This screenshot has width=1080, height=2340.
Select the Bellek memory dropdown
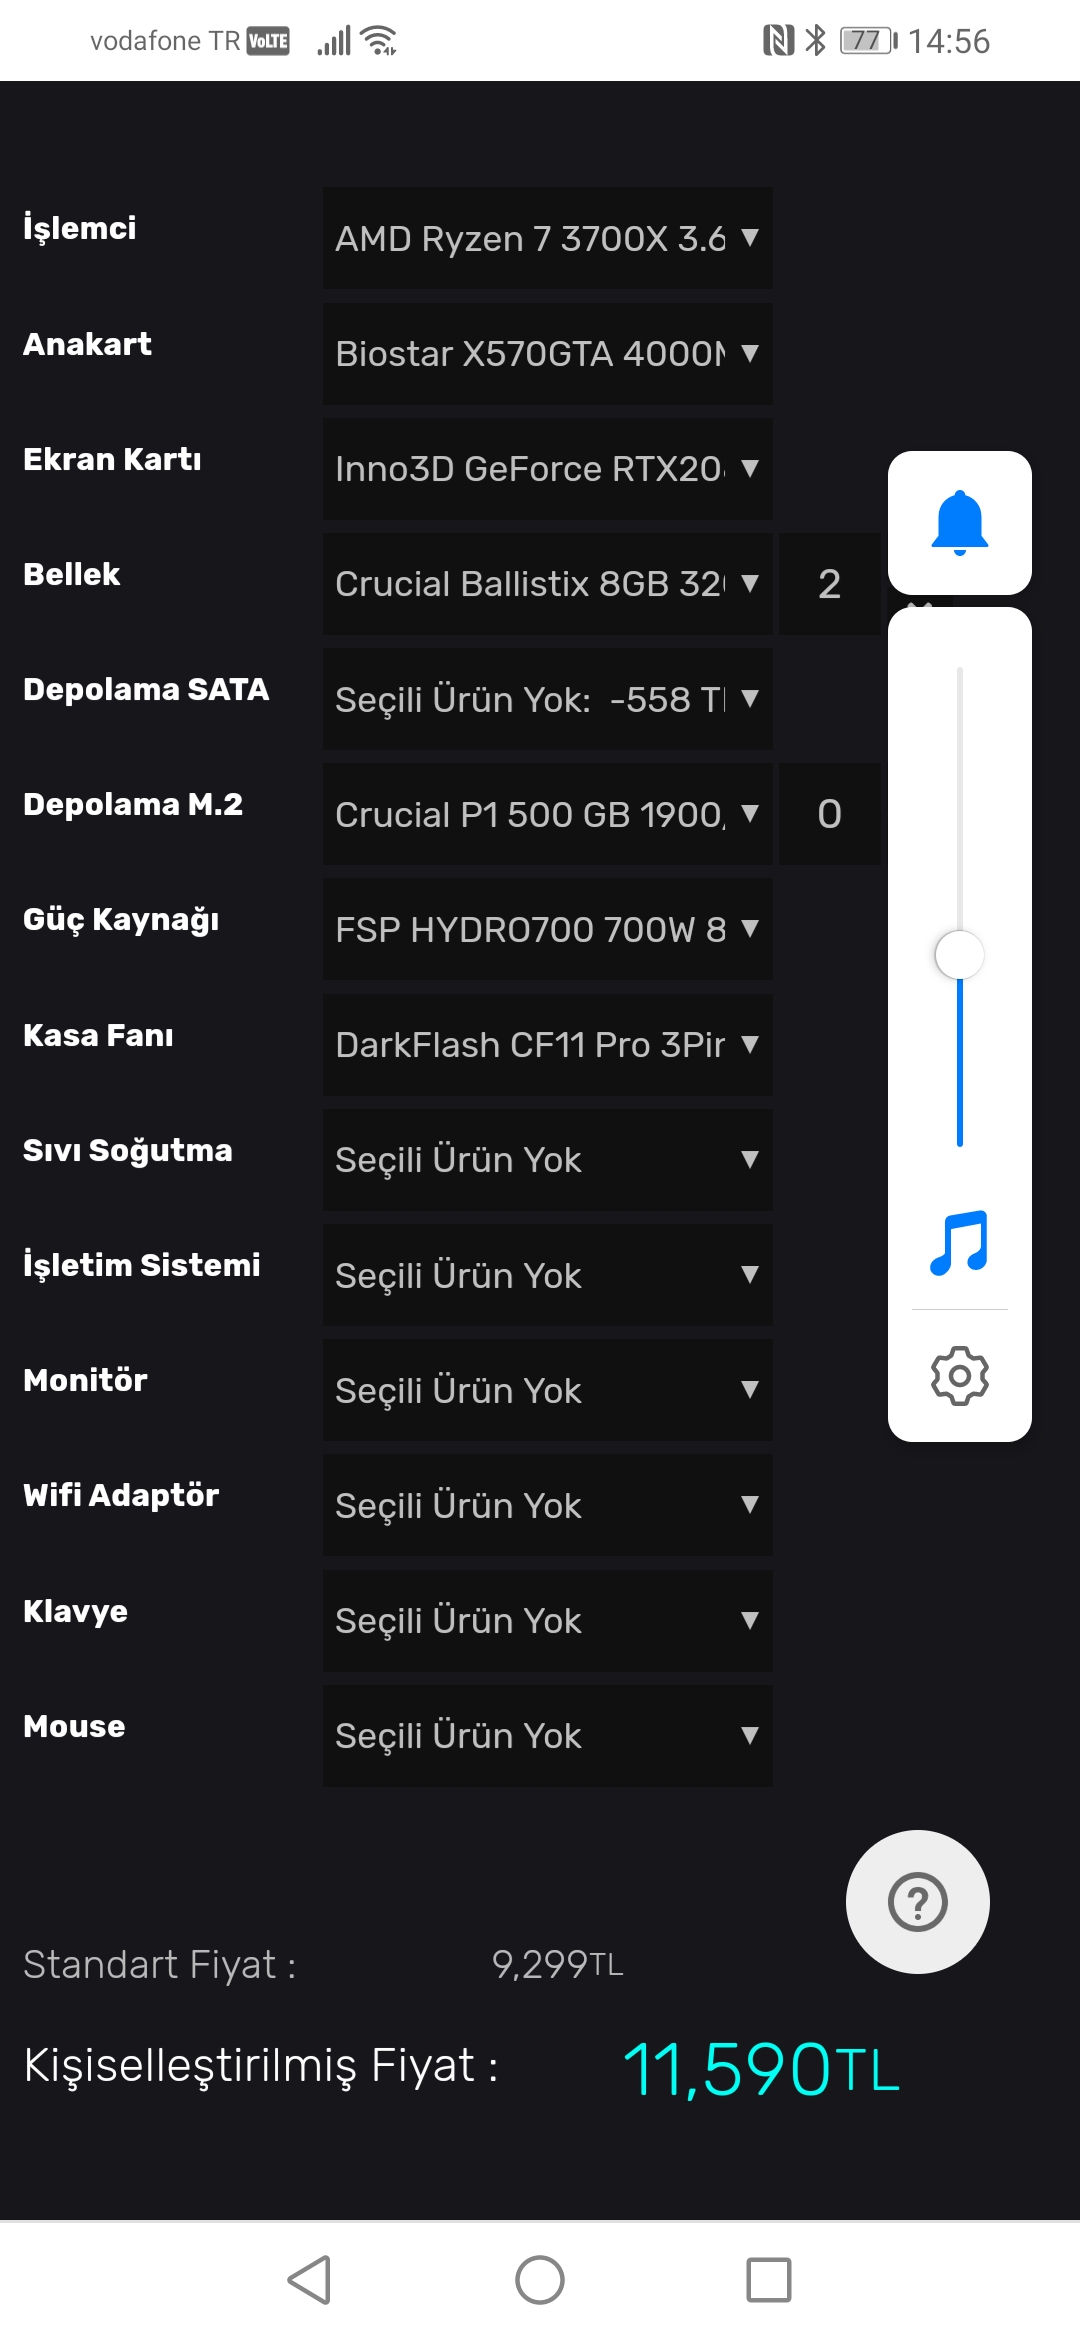pyautogui.click(x=547, y=584)
